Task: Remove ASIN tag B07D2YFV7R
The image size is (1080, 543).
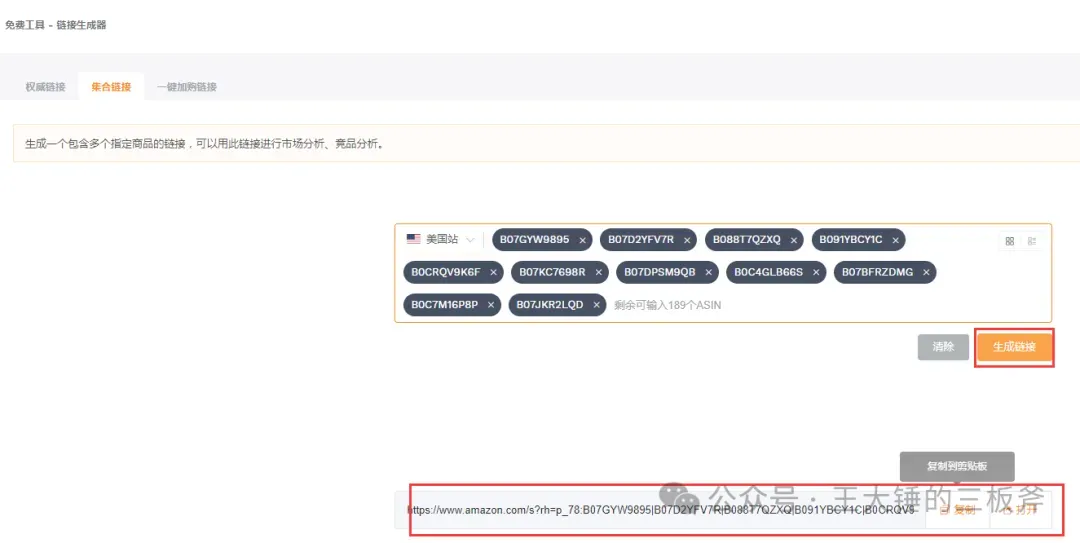Action: pos(687,240)
